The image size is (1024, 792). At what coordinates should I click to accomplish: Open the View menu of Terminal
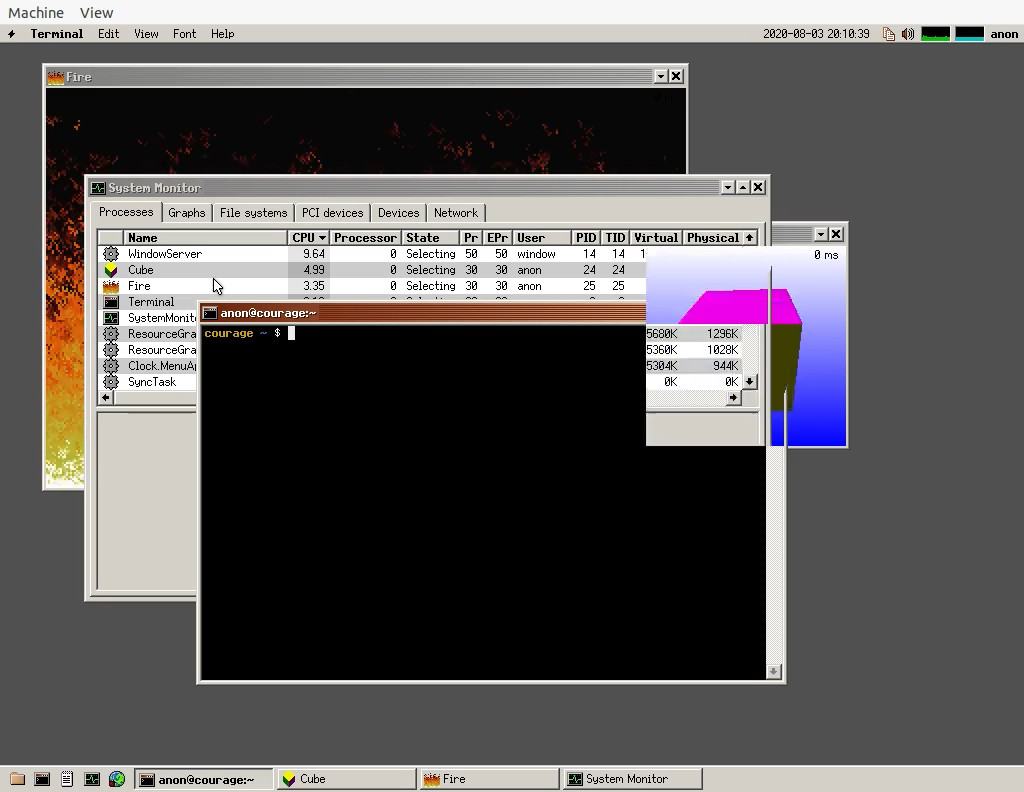tap(146, 34)
